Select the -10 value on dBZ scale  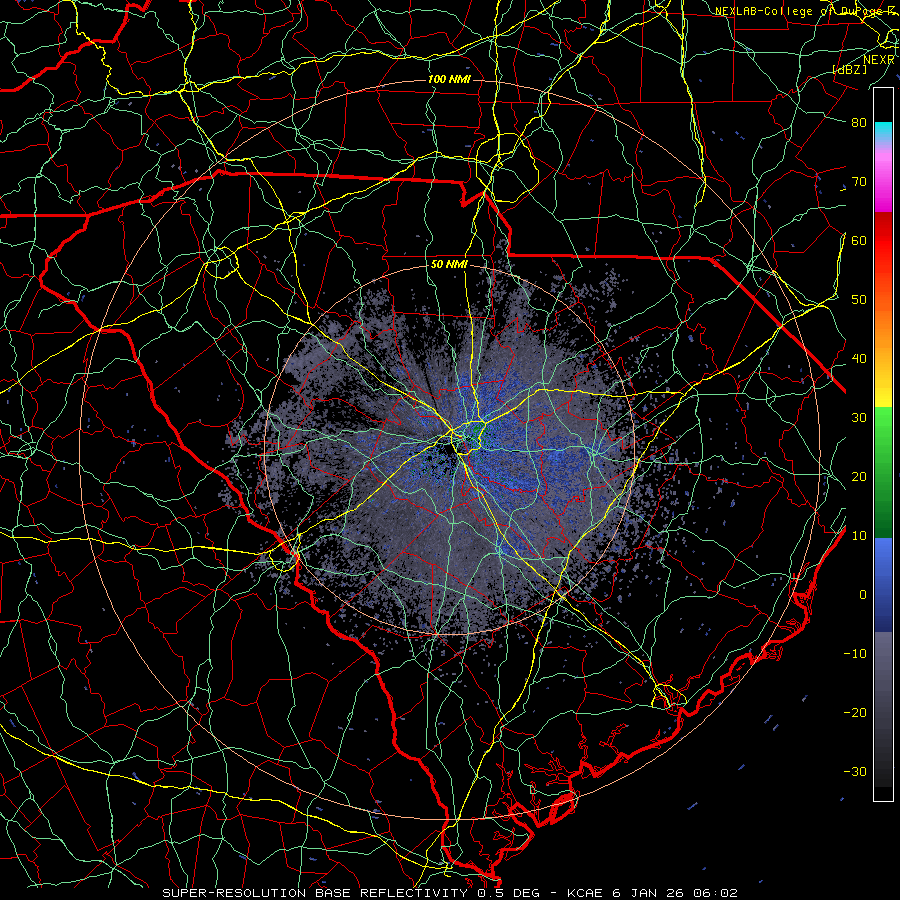[x=855, y=654]
